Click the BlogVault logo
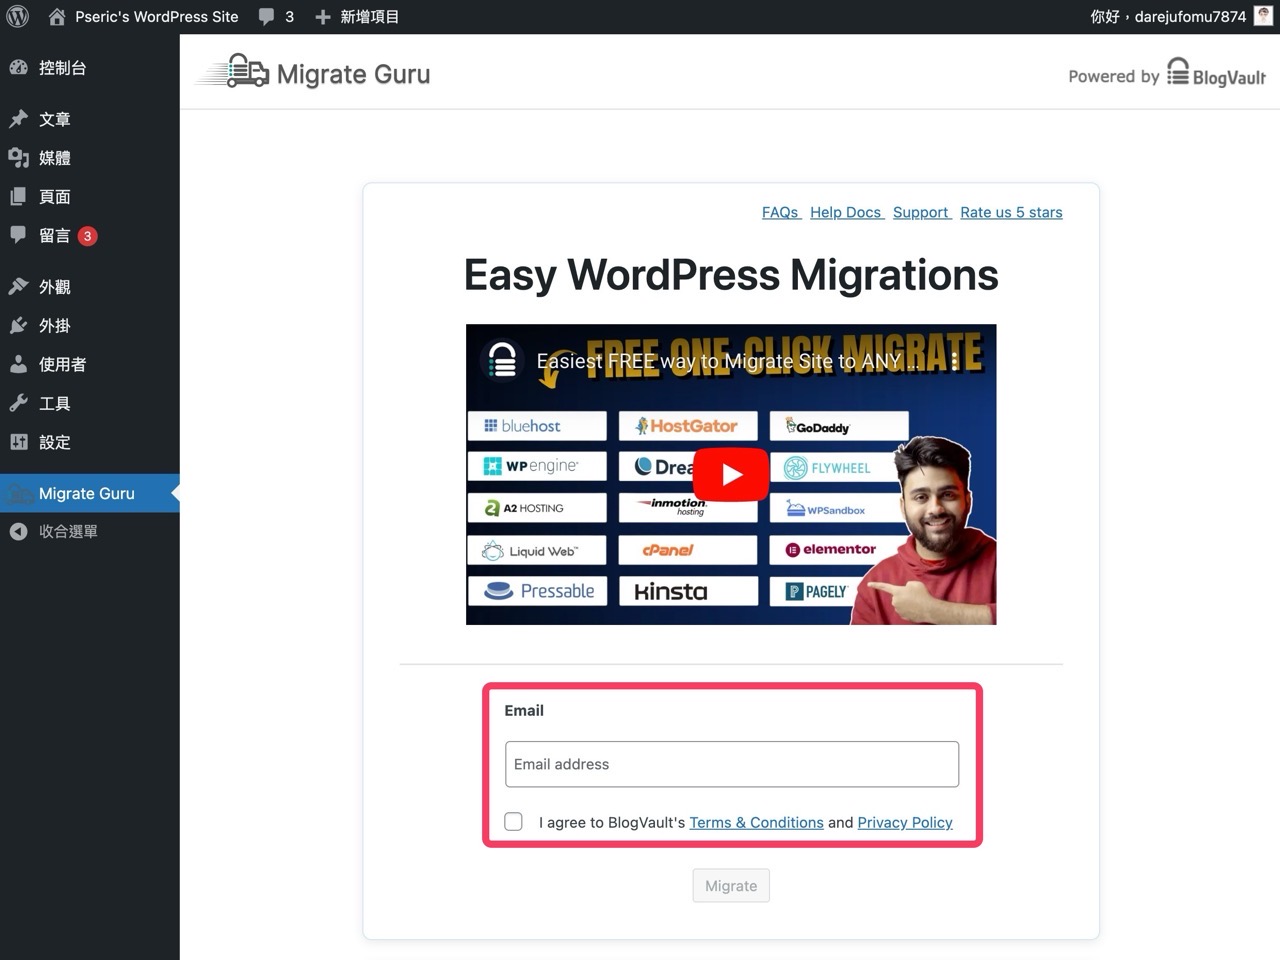Screen dimensions: 1280x960 pyautogui.click(x=1217, y=74)
